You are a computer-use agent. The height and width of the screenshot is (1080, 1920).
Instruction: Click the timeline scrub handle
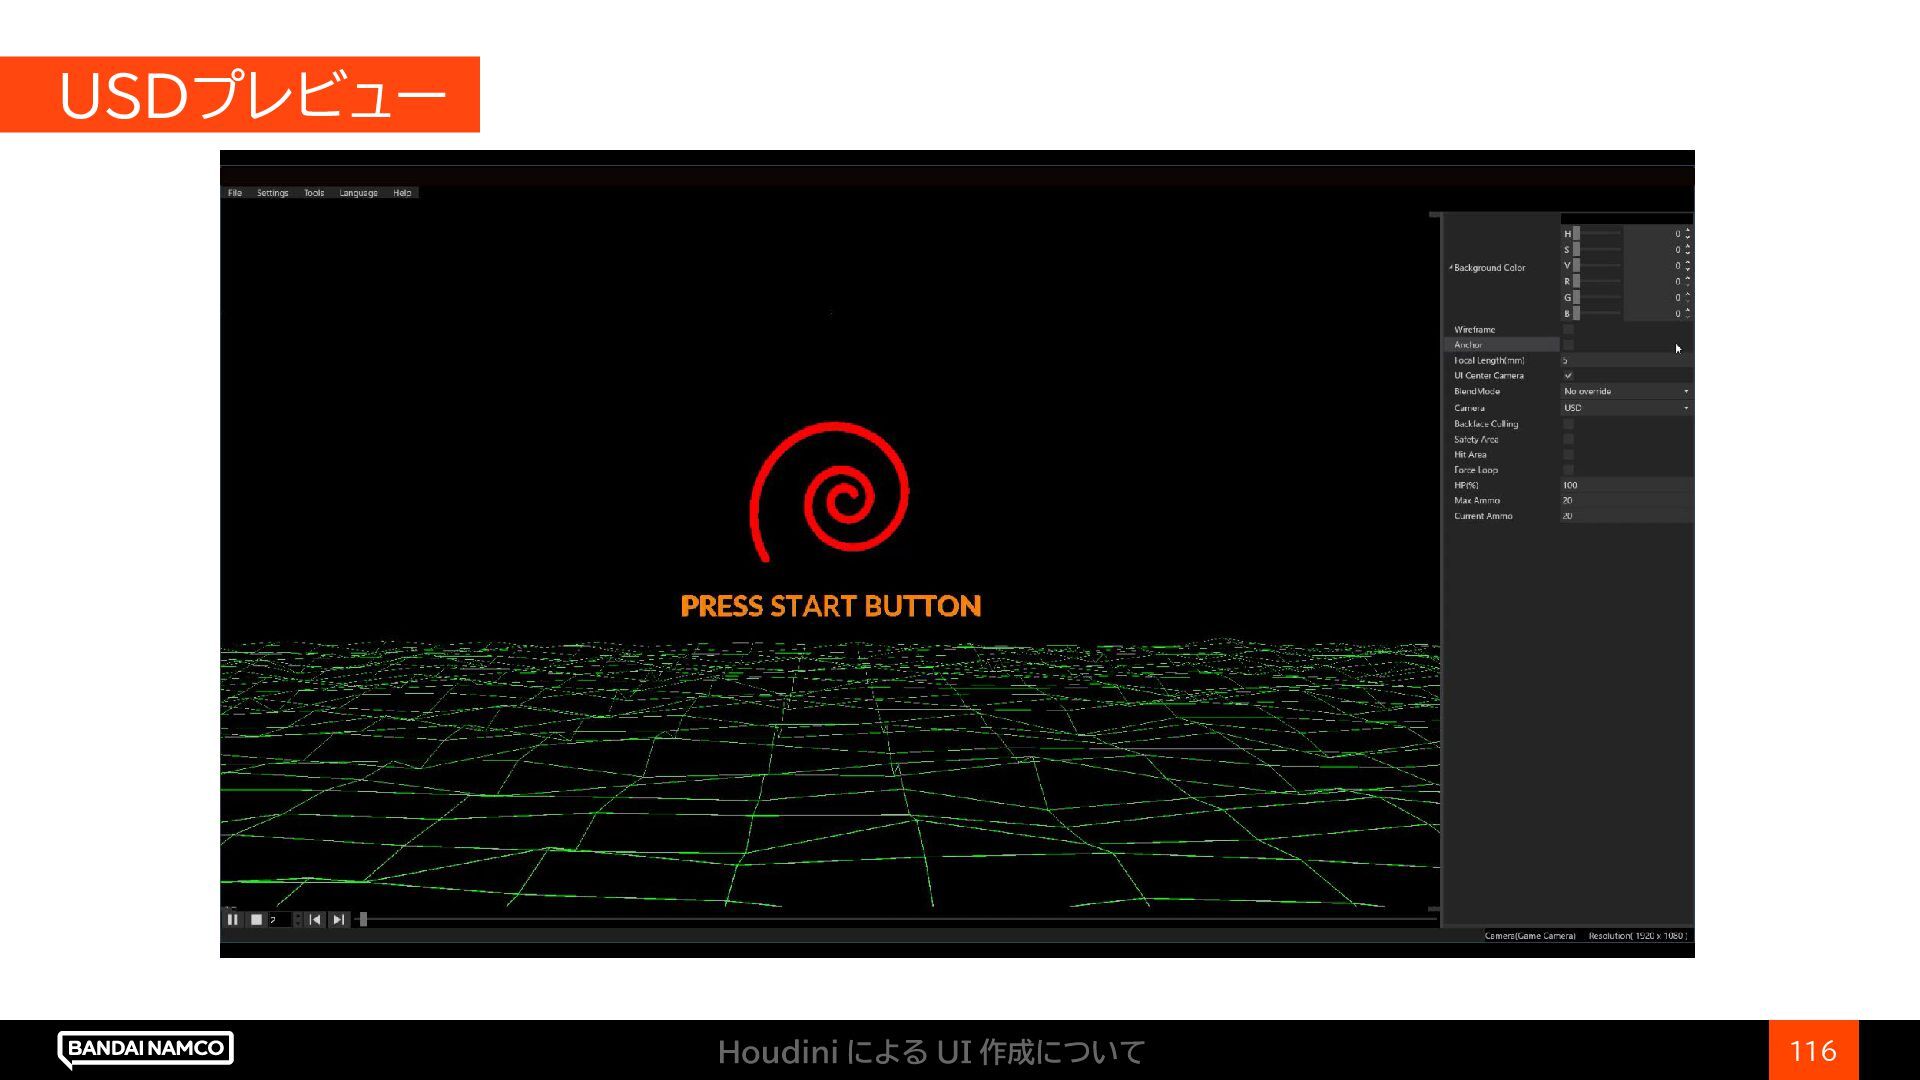pos(363,920)
